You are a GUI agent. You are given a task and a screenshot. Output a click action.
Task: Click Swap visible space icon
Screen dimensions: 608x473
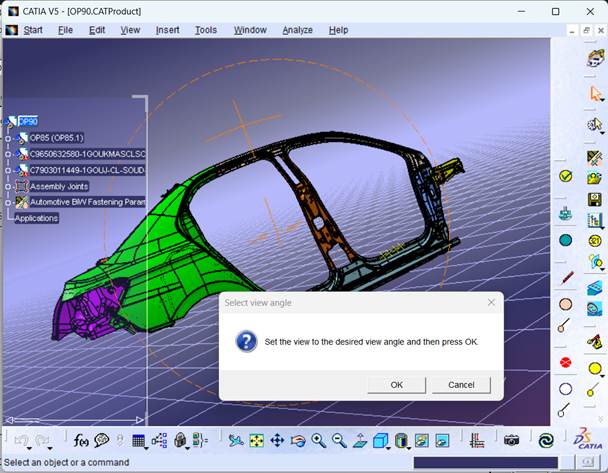[x=442, y=441]
